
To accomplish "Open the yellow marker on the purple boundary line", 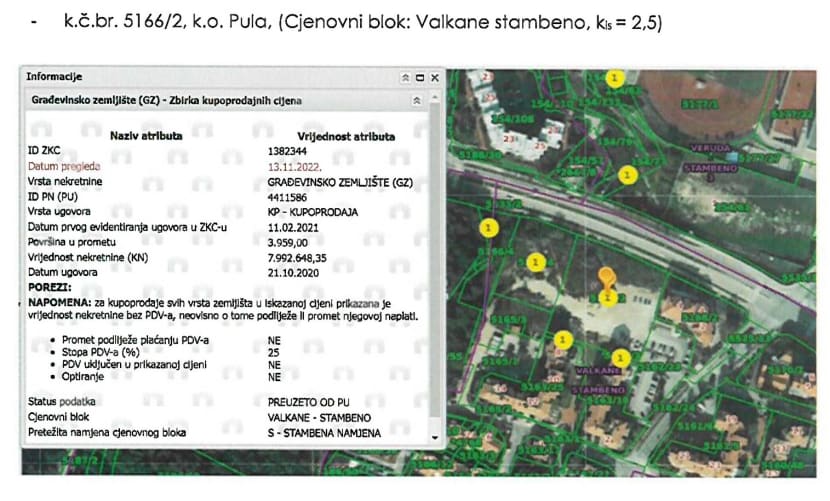I will click(489, 228).
